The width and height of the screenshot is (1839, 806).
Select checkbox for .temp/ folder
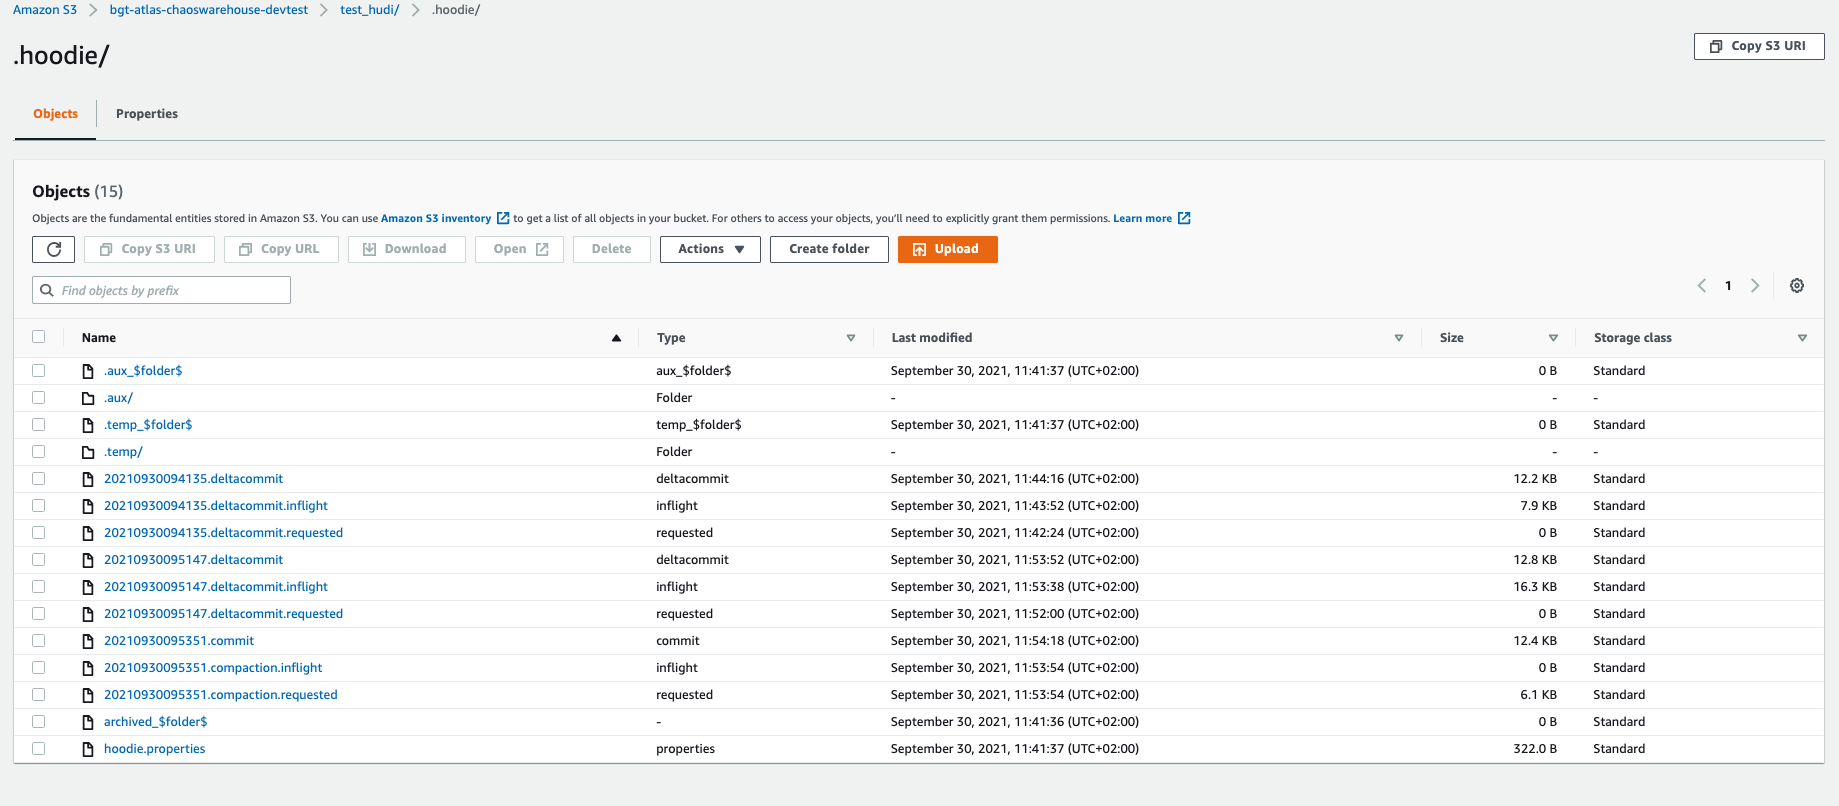(x=39, y=451)
